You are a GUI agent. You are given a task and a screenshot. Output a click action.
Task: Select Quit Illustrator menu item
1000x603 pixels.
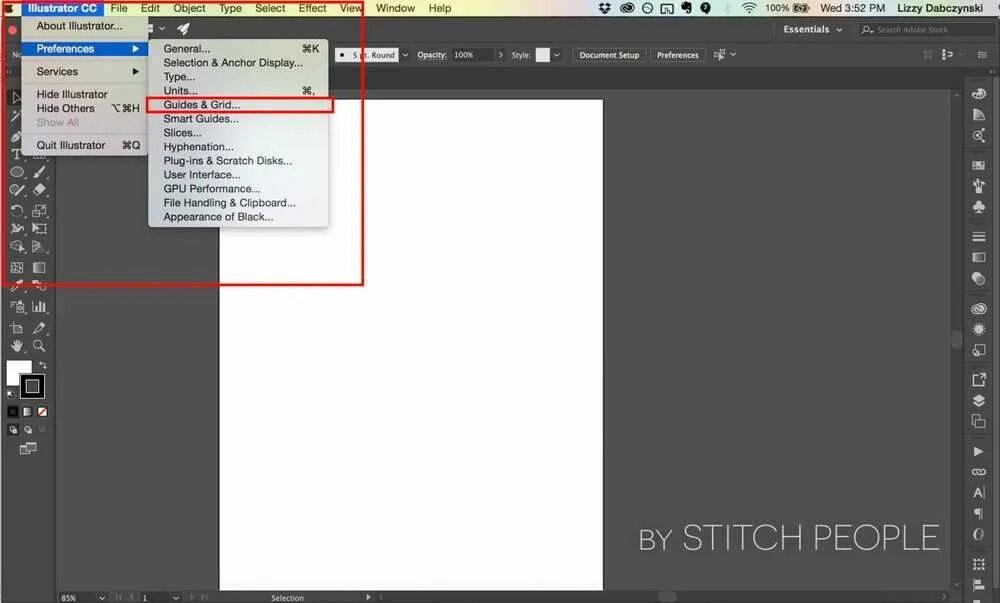[x=85, y=145]
